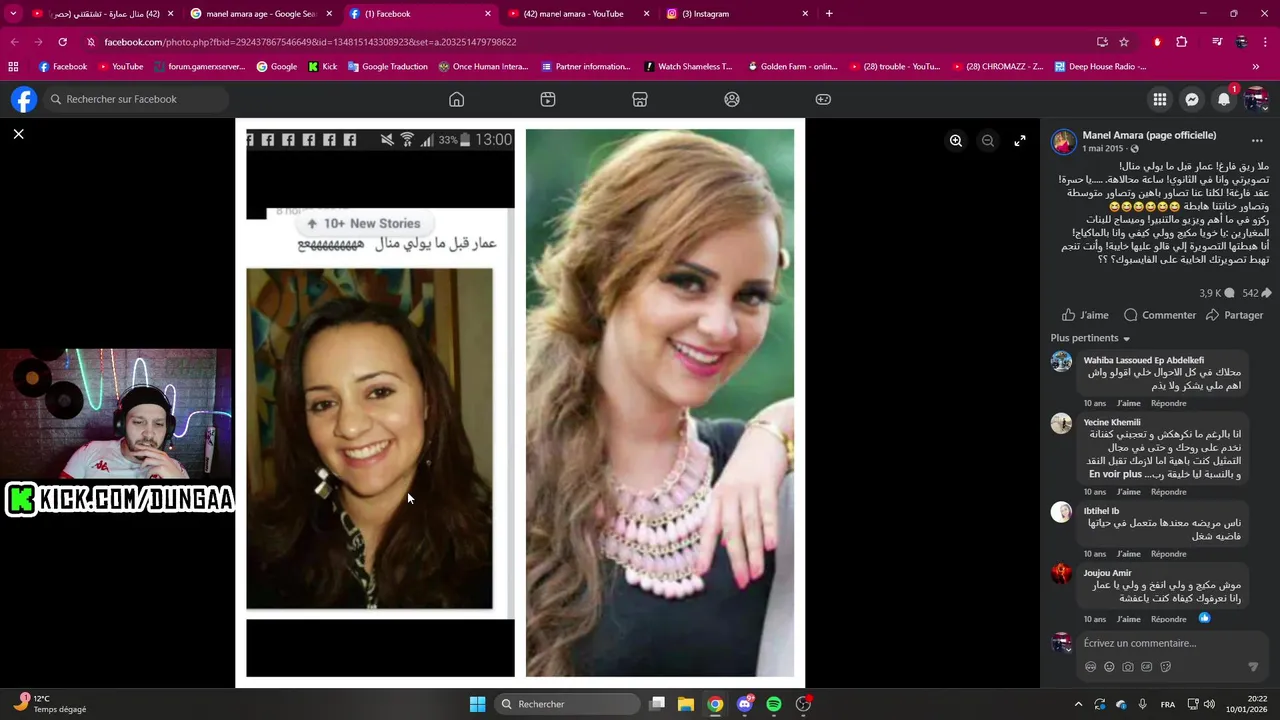
Task: Attach a photo to the comment
Action: 1128,667
